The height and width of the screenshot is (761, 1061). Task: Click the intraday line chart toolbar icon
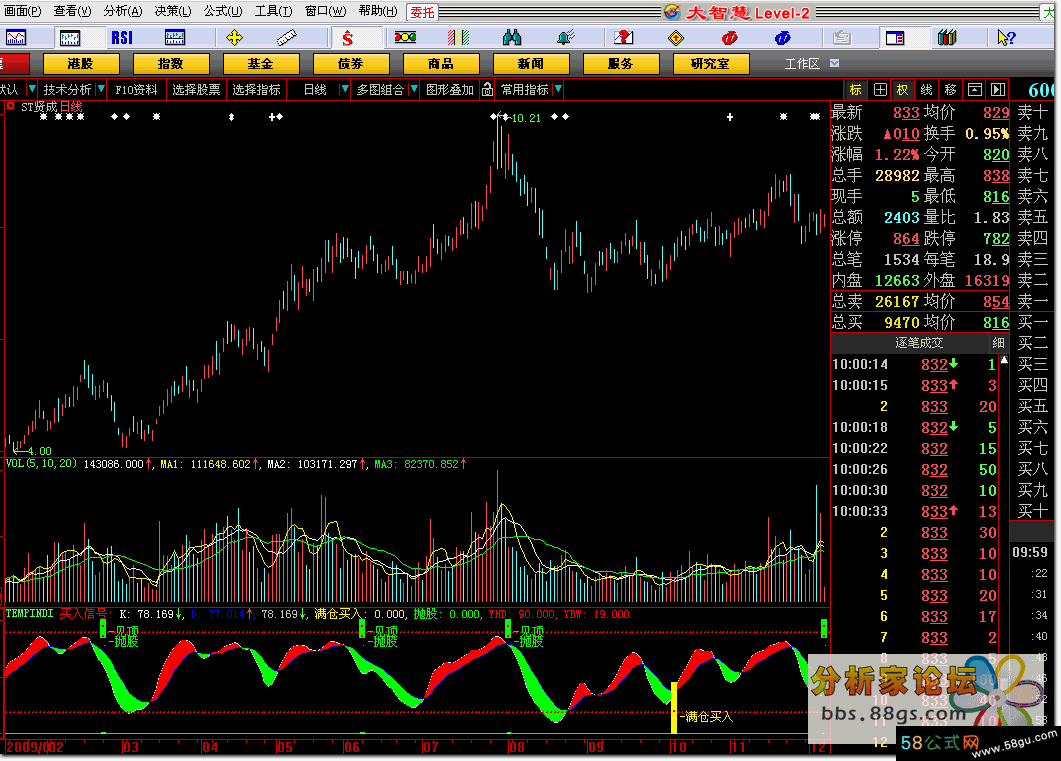click(16, 38)
